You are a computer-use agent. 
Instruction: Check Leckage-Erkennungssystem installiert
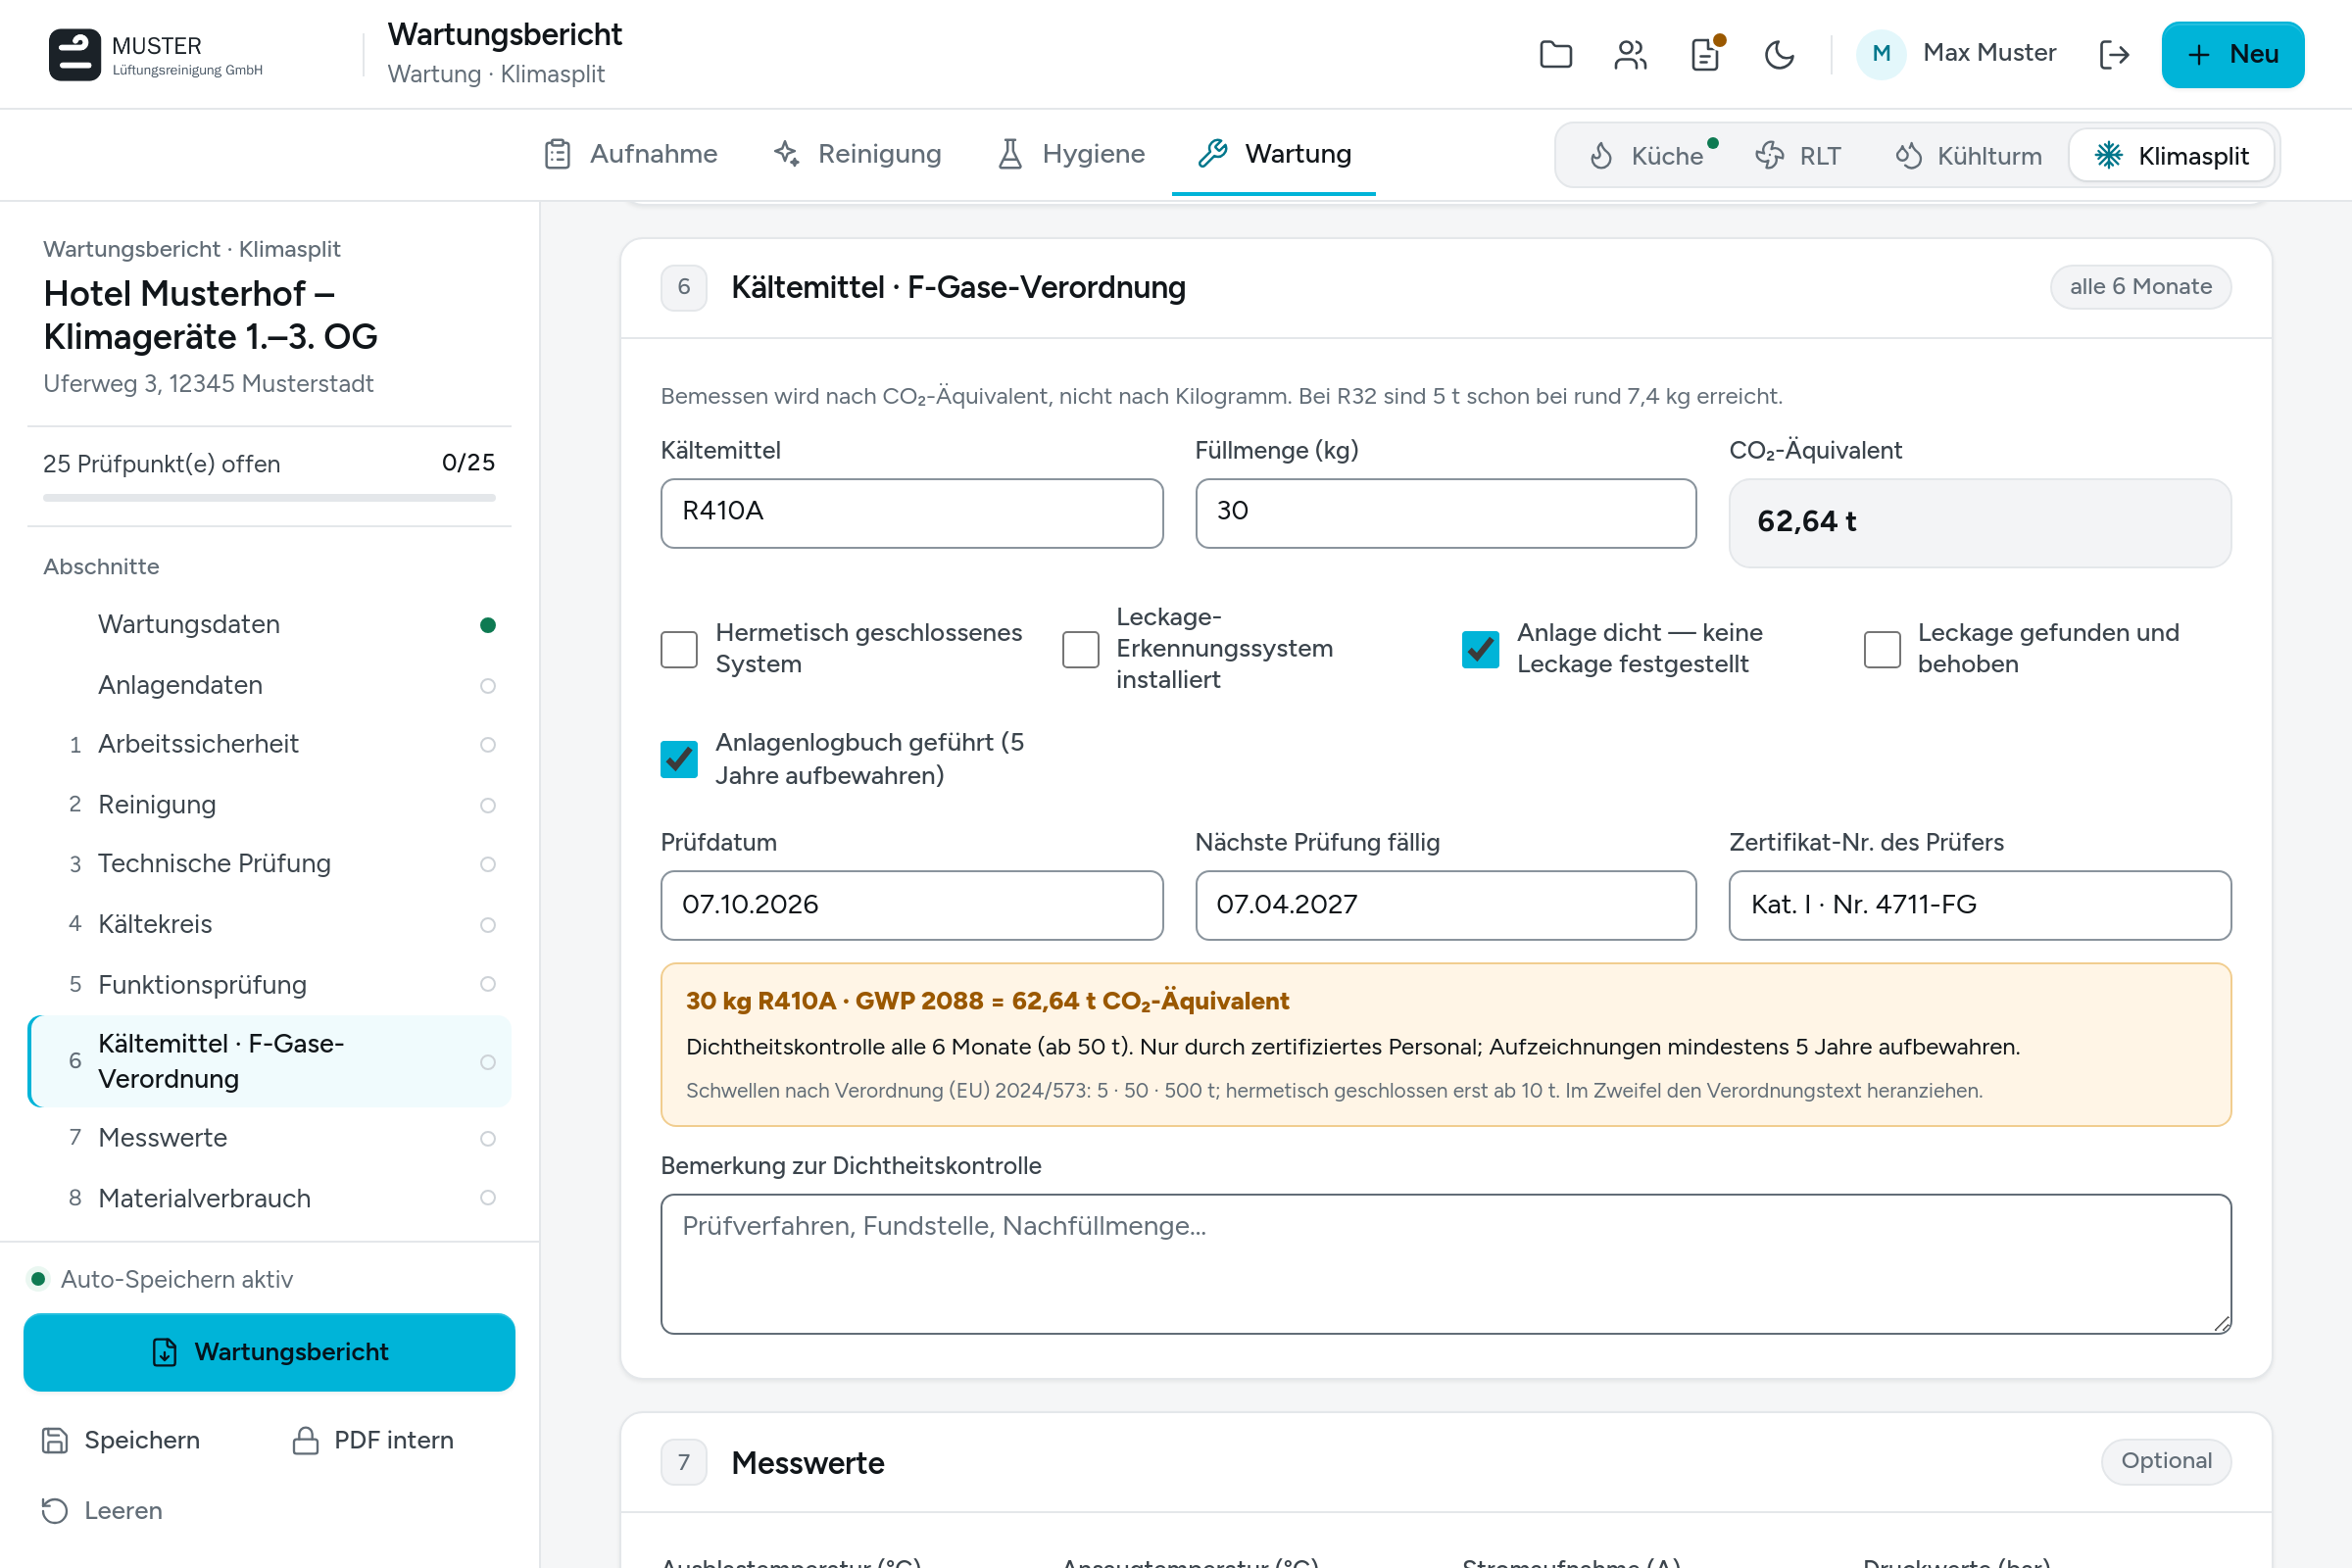(1080, 649)
